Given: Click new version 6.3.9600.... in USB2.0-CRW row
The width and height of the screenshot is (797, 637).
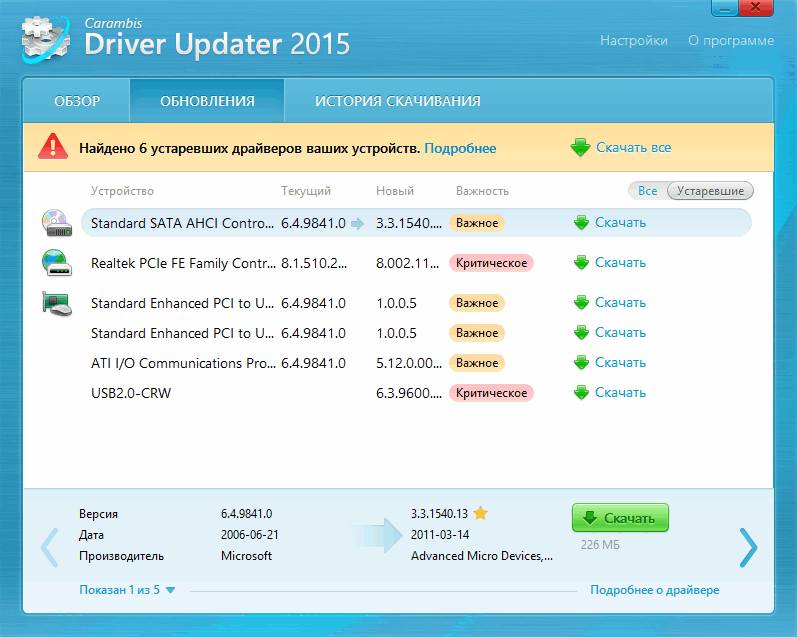Looking at the screenshot, I should click(x=409, y=393).
